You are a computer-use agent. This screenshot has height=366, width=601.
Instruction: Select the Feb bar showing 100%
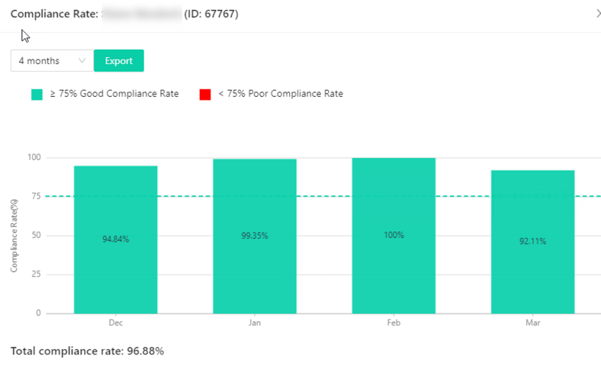394,236
